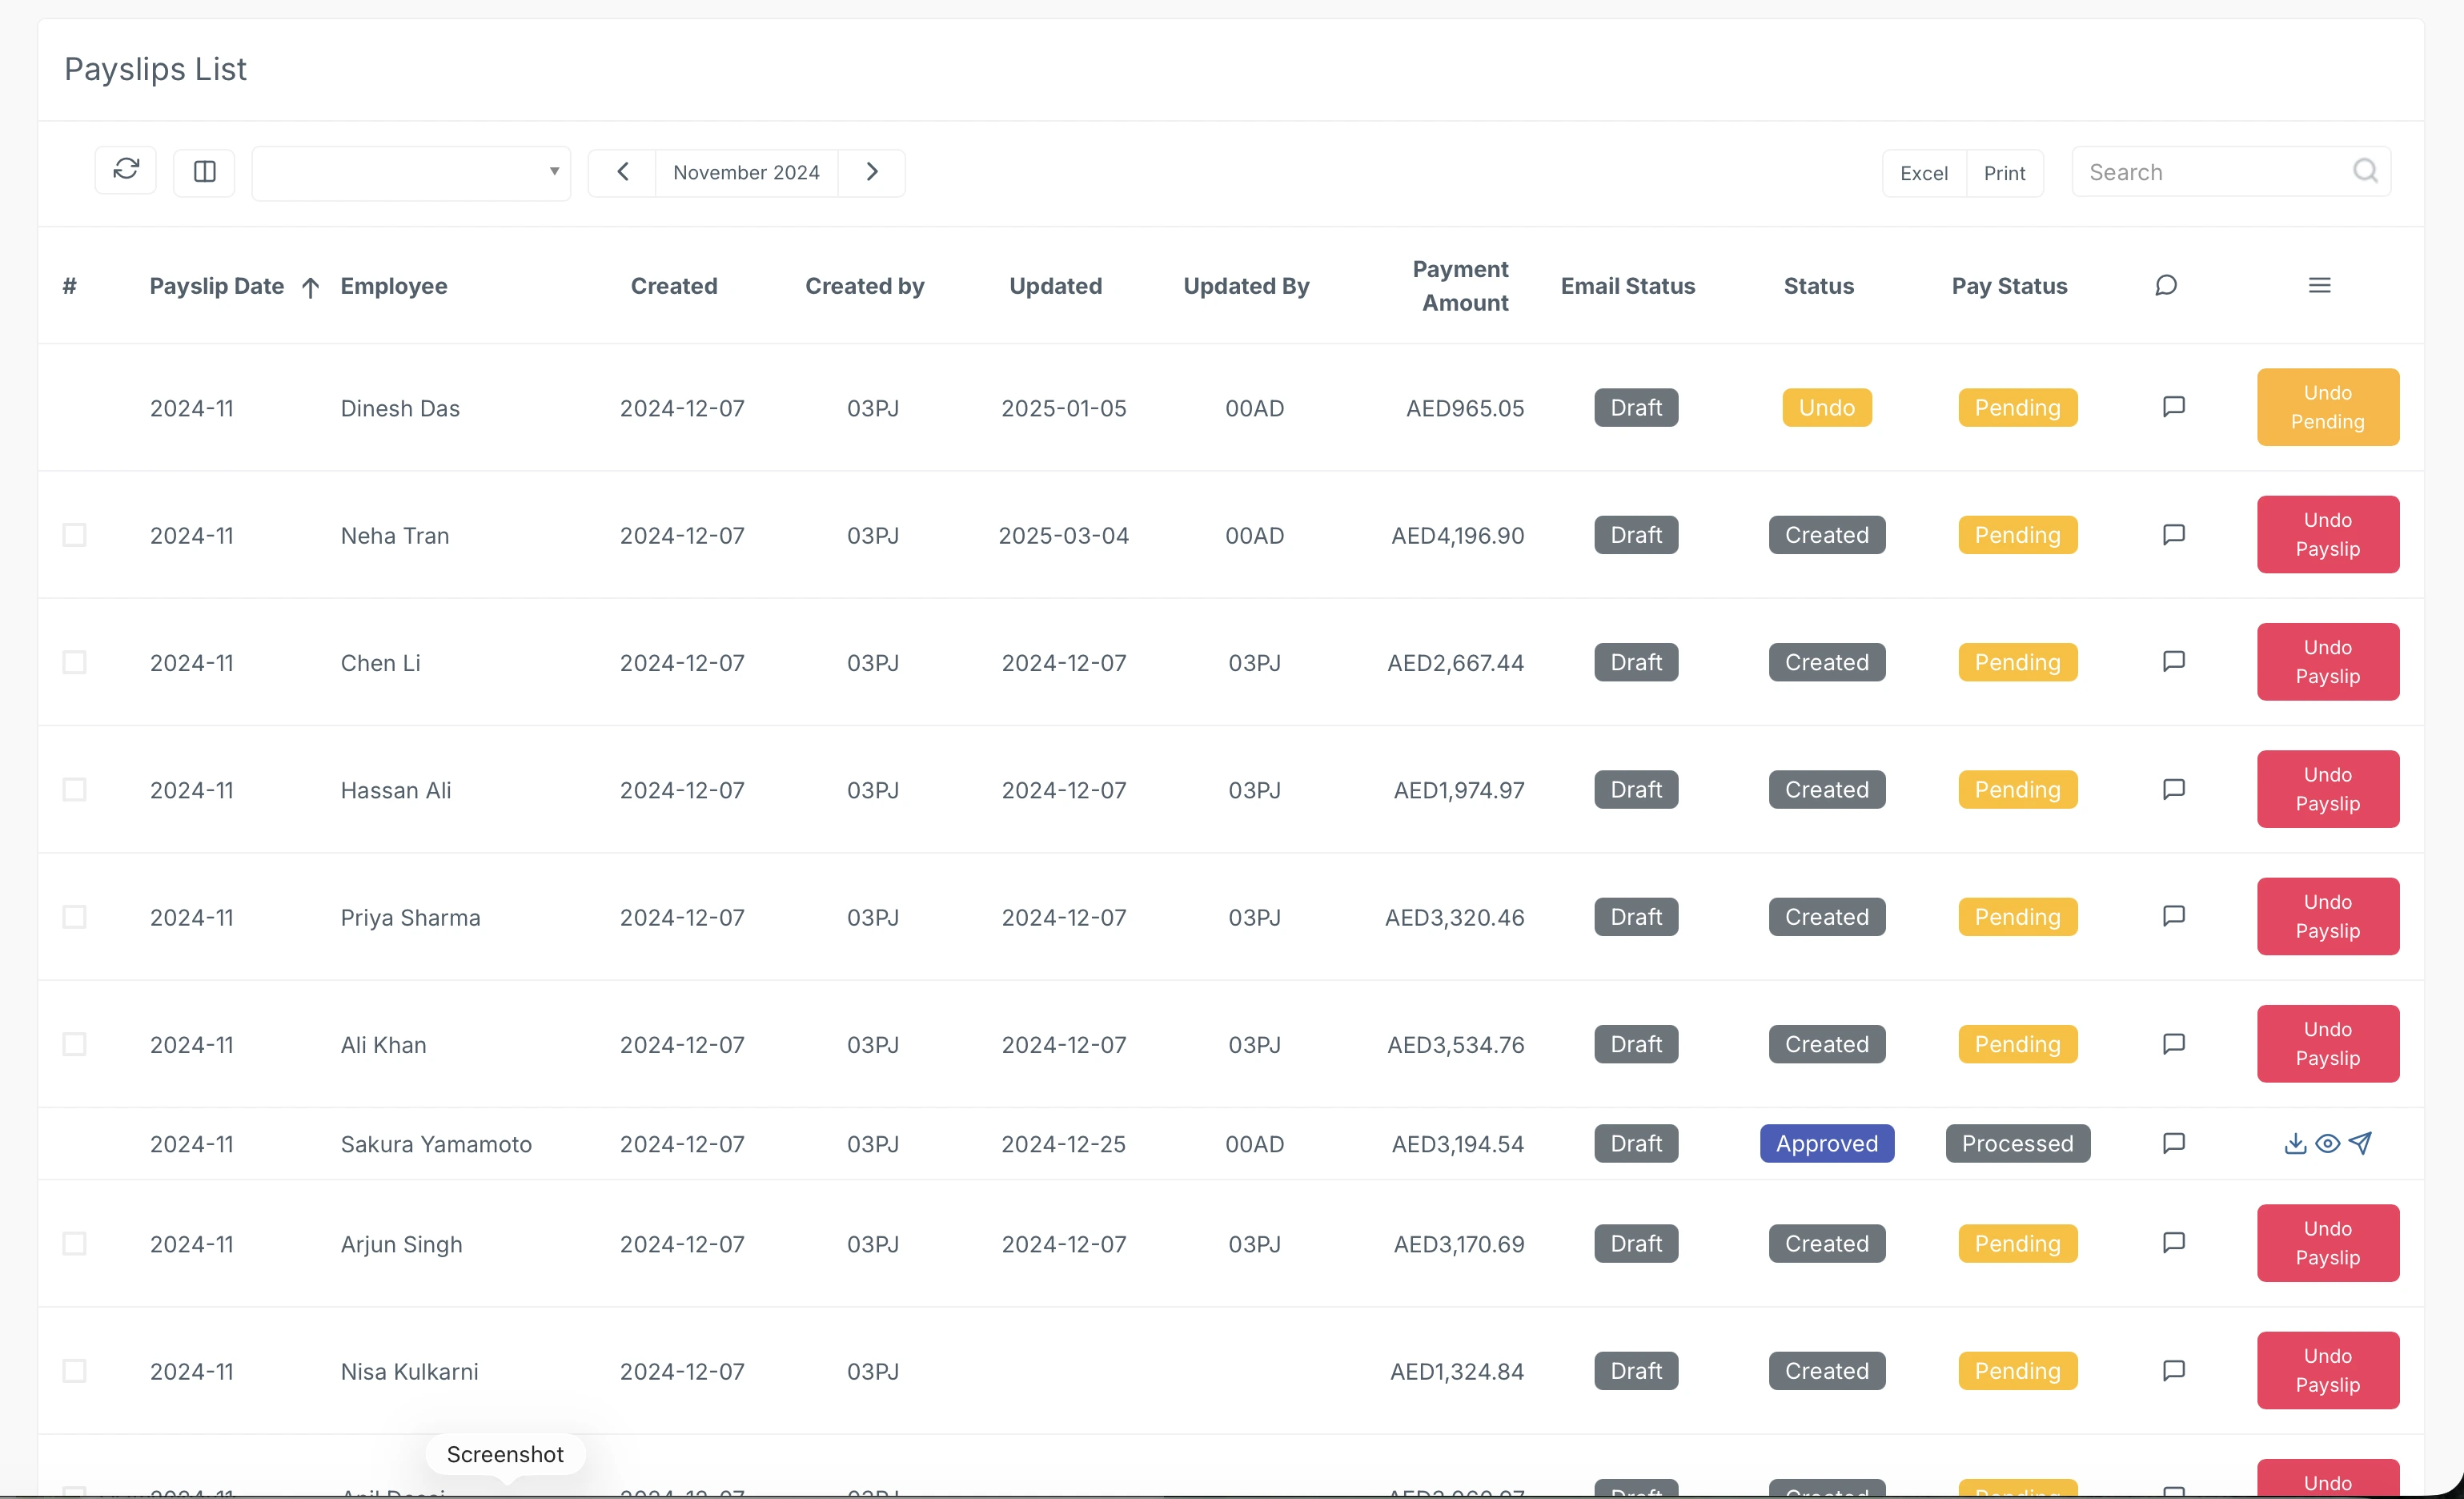Open comments for Hassan Ali
Viewport: 2464px width, 1499px height.
coord(2173,790)
